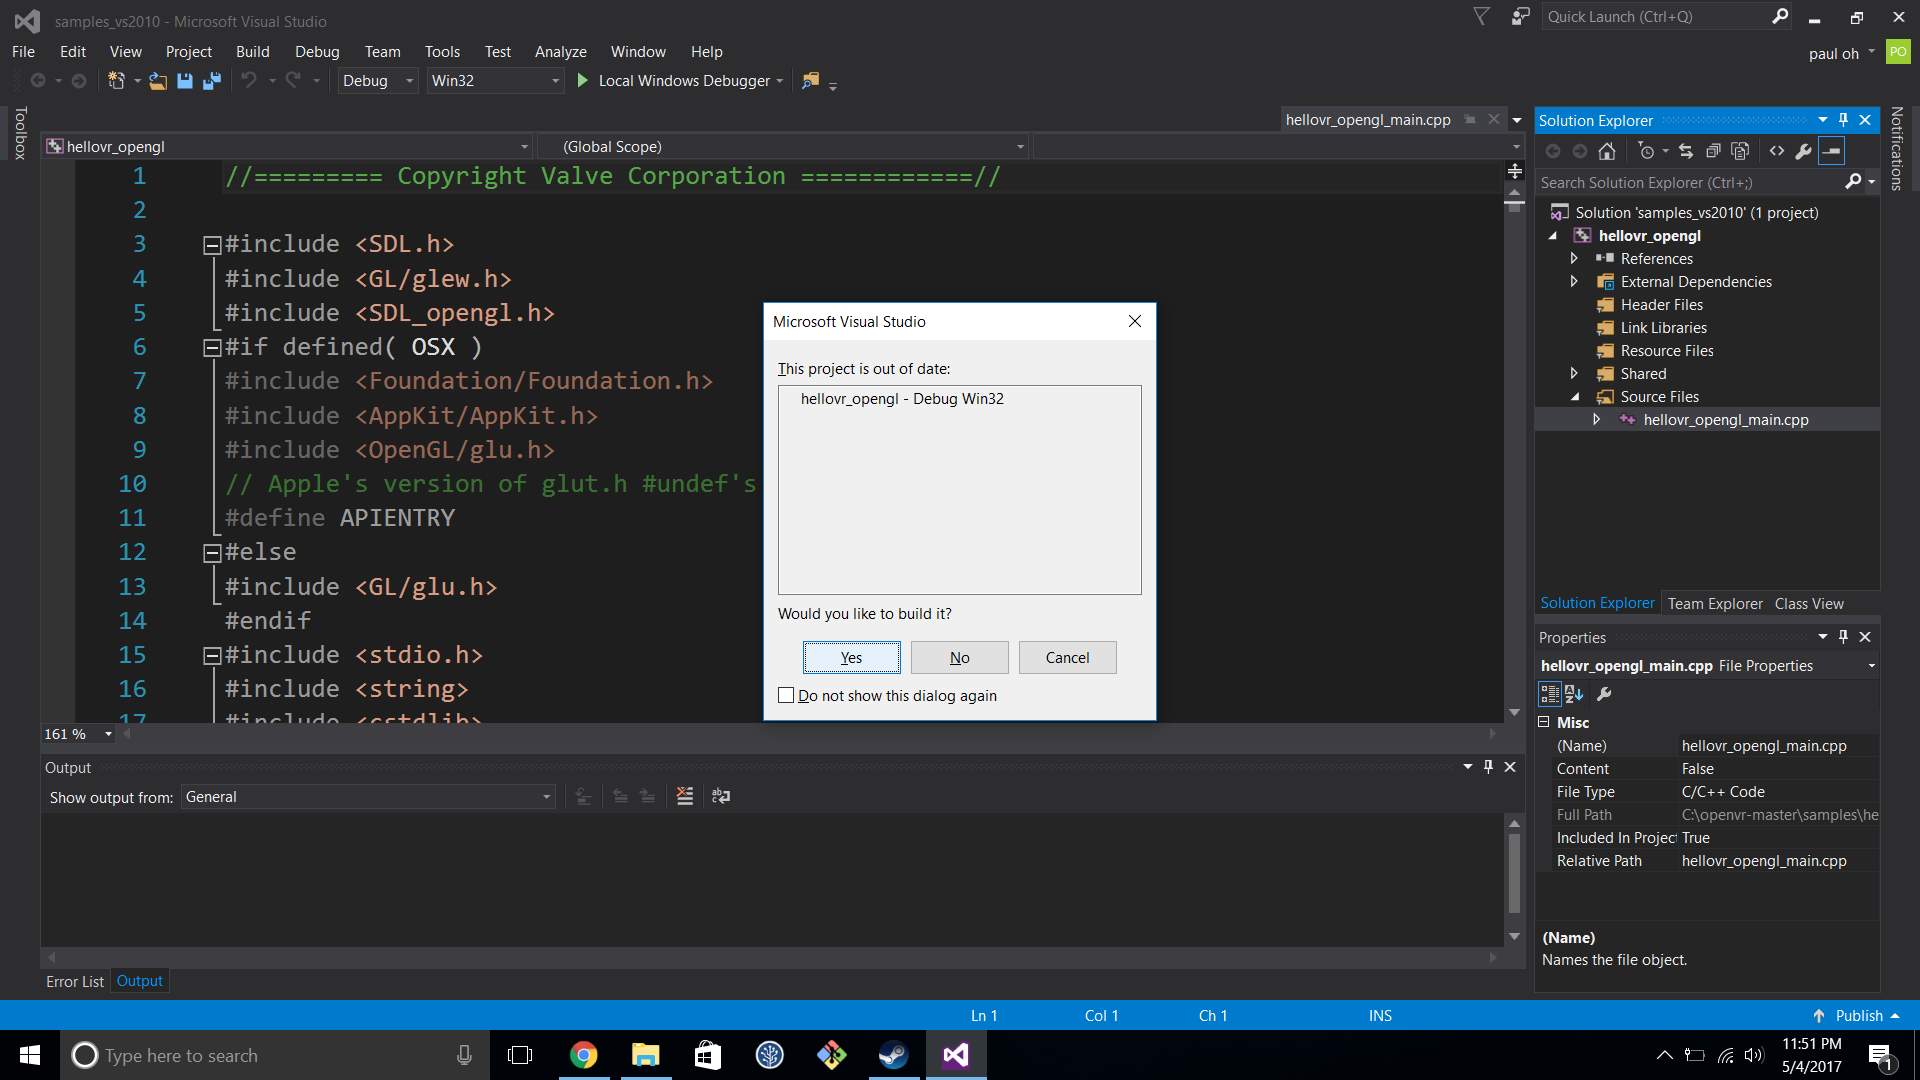The height and width of the screenshot is (1080, 1920).
Task: Pin the Solution Explorer panel
Action: coord(1843,120)
